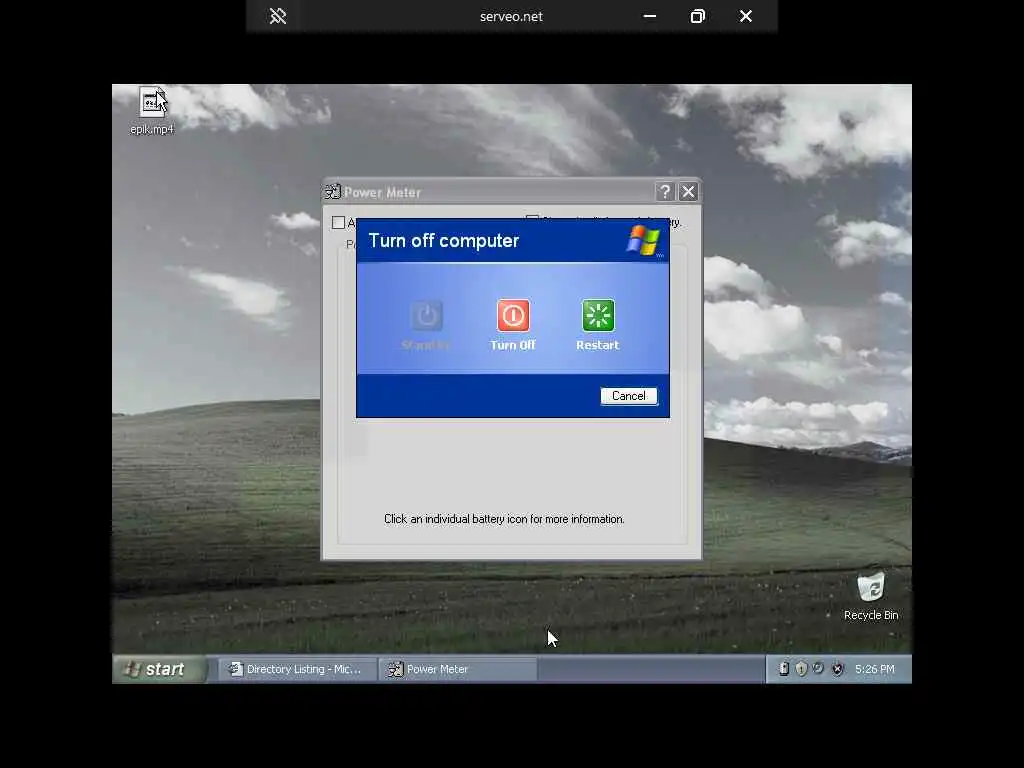Switch to Directory Listing taskbar window
The height and width of the screenshot is (768, 1024).
pyautogui.click(x=297, y=669)
